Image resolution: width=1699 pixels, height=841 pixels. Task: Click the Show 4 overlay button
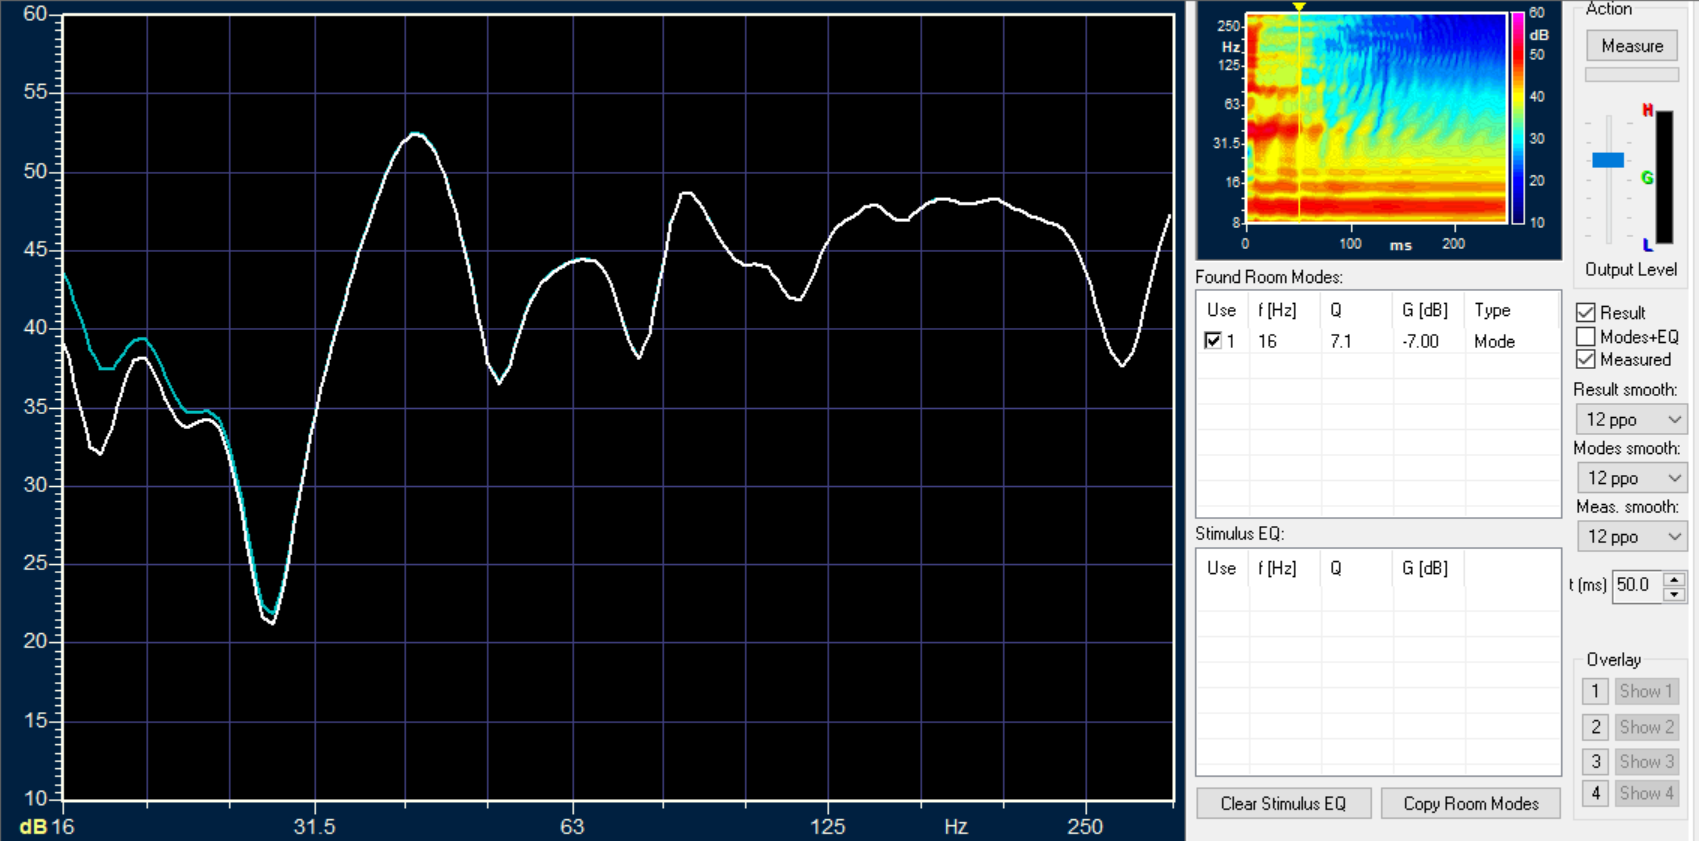(x=1646, y=793)
